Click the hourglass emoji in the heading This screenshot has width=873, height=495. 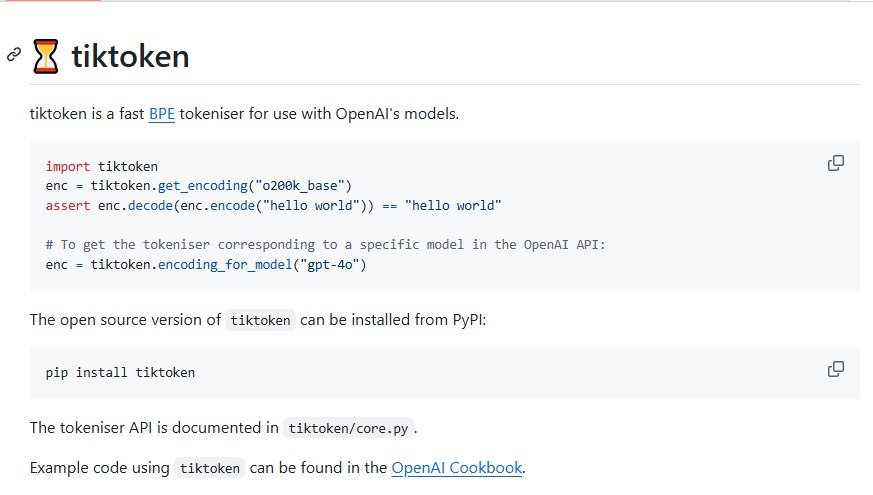click(46, 57)
